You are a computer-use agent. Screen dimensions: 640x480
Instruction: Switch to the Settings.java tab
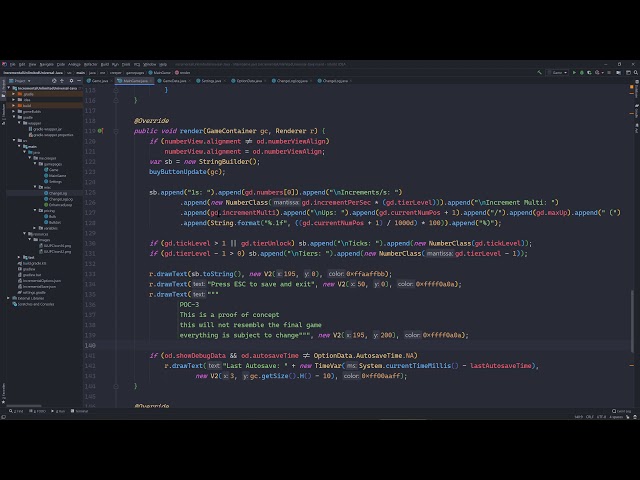209,81
